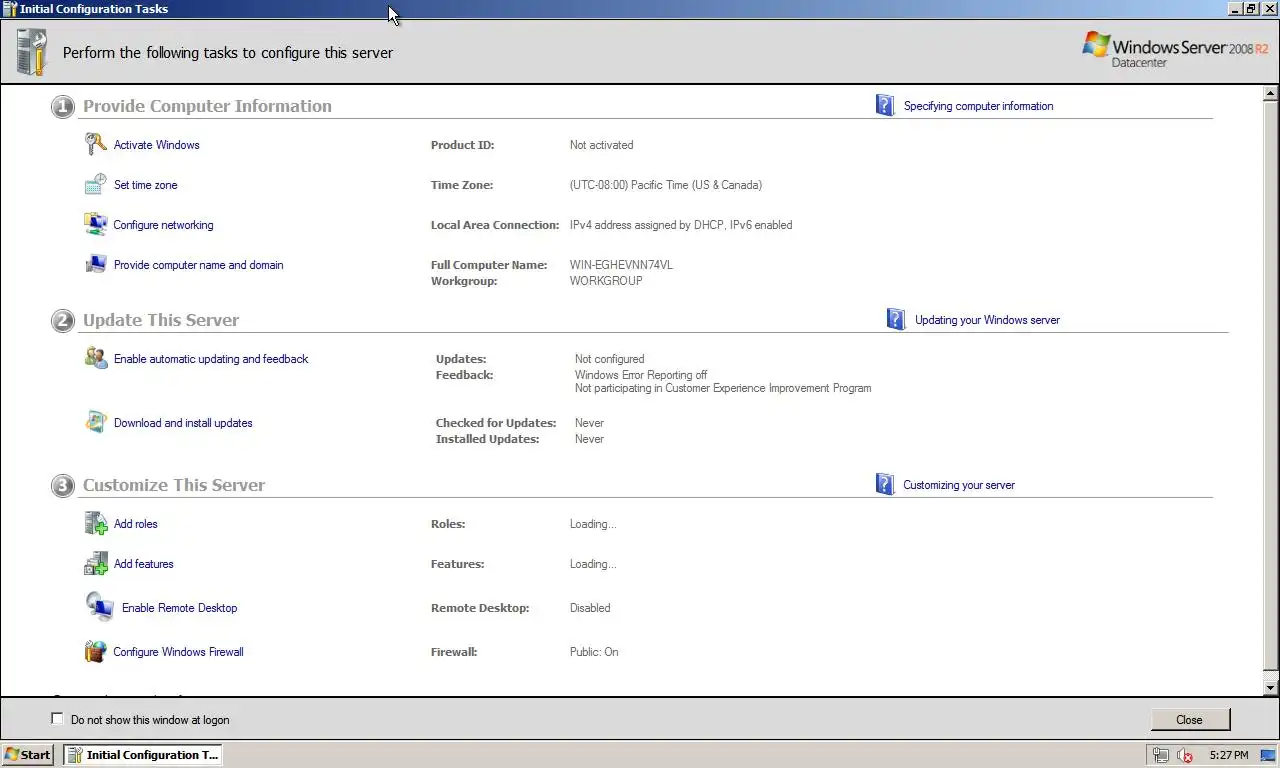
Task: Click the title bar window icon
Action: pyautogui.click(x=9, y=9)
